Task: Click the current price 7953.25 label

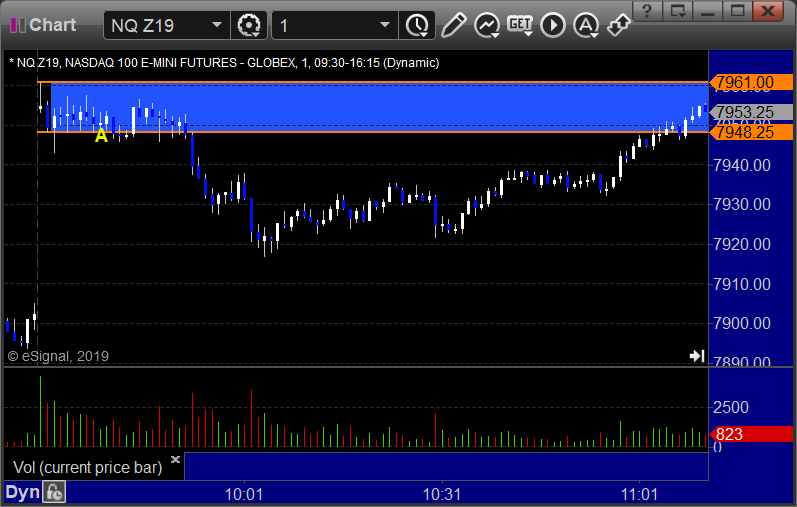Action: pos(752,112)
